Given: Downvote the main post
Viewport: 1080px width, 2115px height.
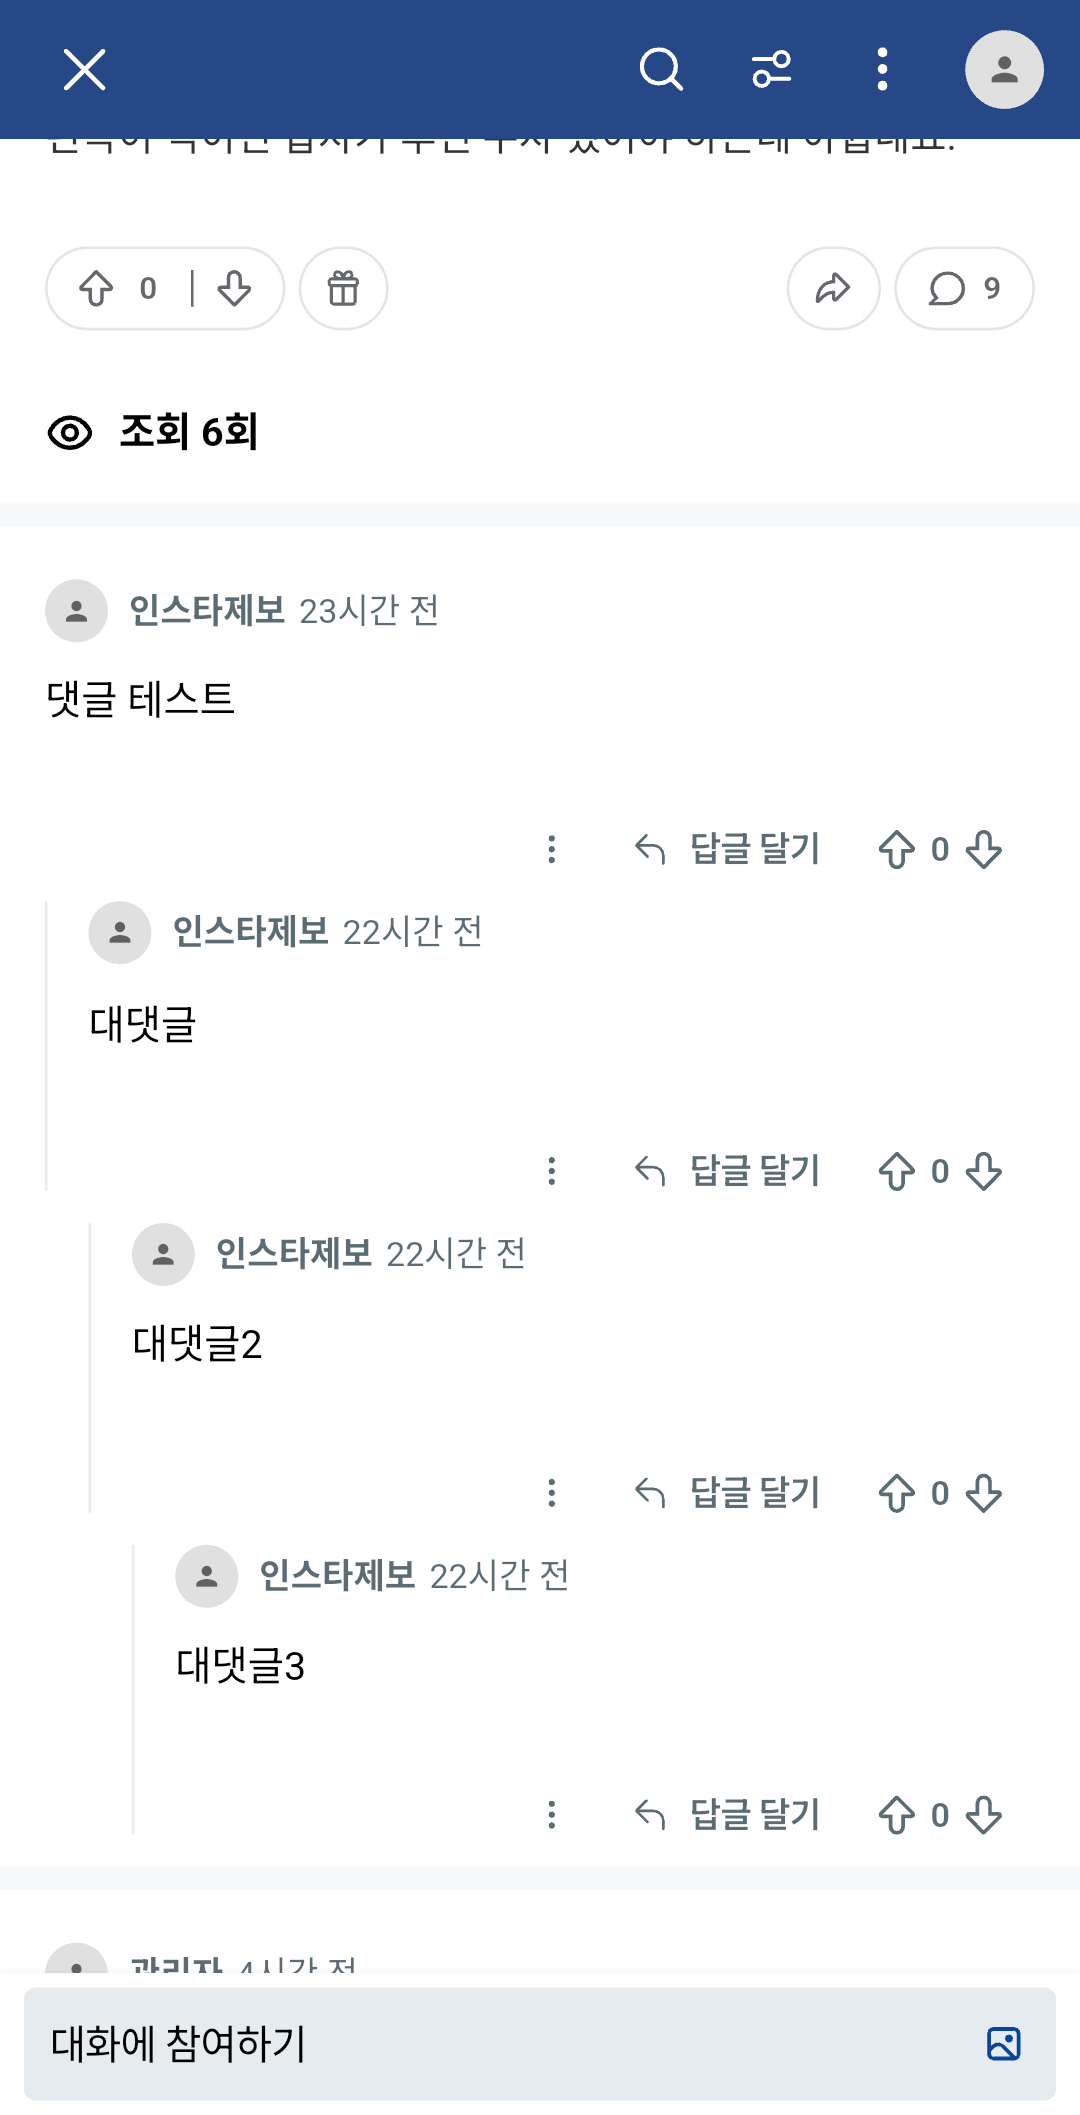Looking at the screenshot, I should [x=234, y=288].
